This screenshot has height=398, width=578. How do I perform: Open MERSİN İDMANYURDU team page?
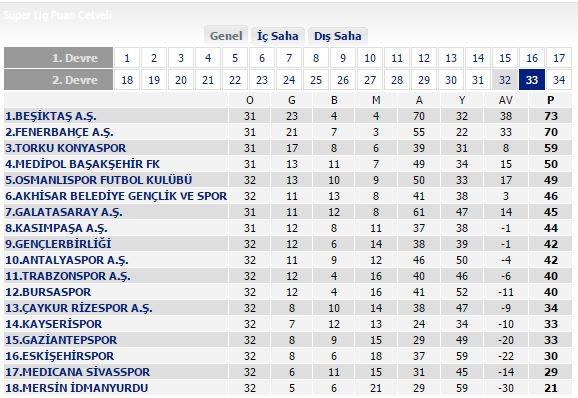(x=77, y=388)
